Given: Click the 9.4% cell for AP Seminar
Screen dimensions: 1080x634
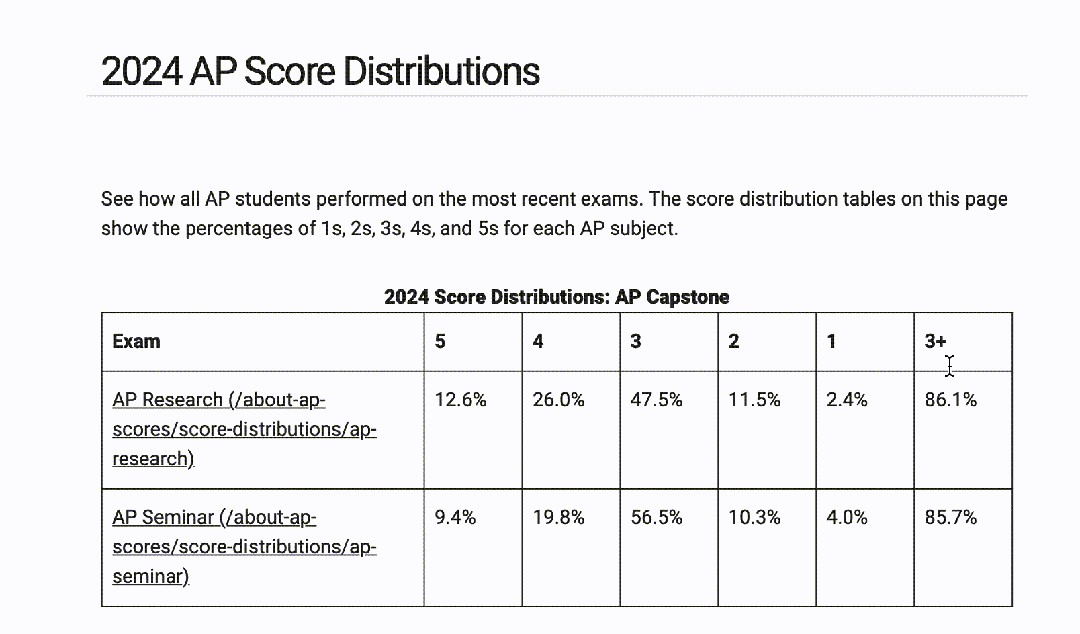Looking at the screenshot, I should (455, 518).
